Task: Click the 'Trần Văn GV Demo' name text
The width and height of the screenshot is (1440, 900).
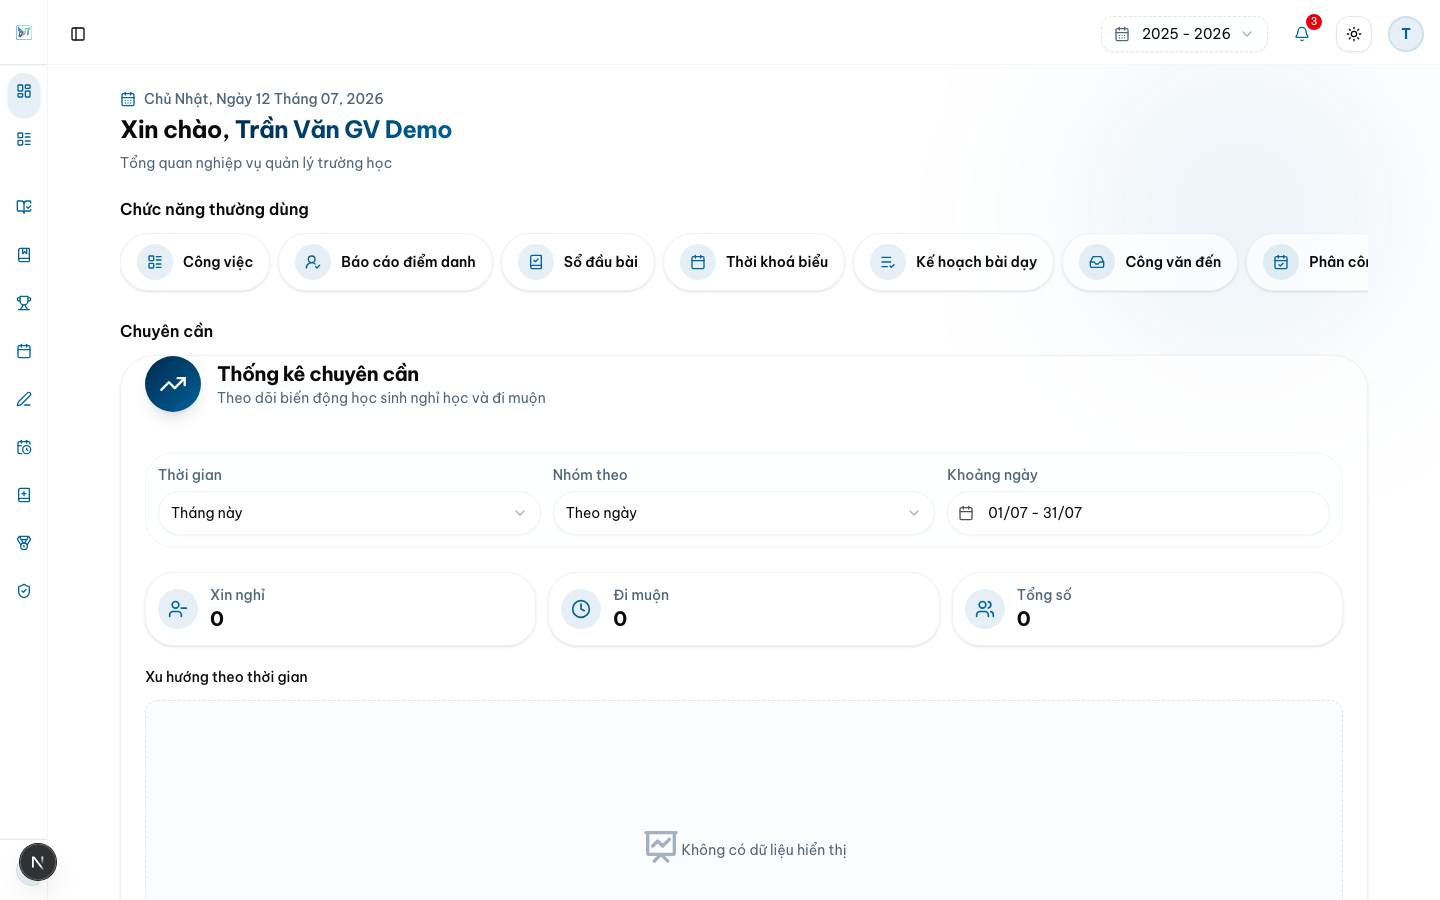Action: (x=343, y=130)
